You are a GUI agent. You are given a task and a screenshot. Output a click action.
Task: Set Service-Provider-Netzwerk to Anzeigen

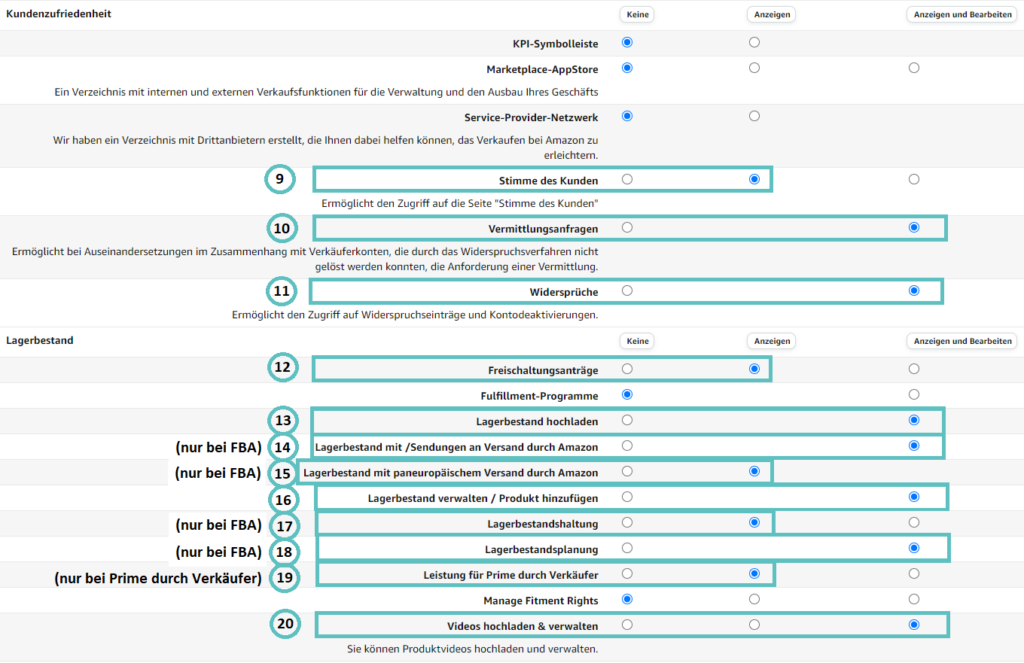click(754, 116)
